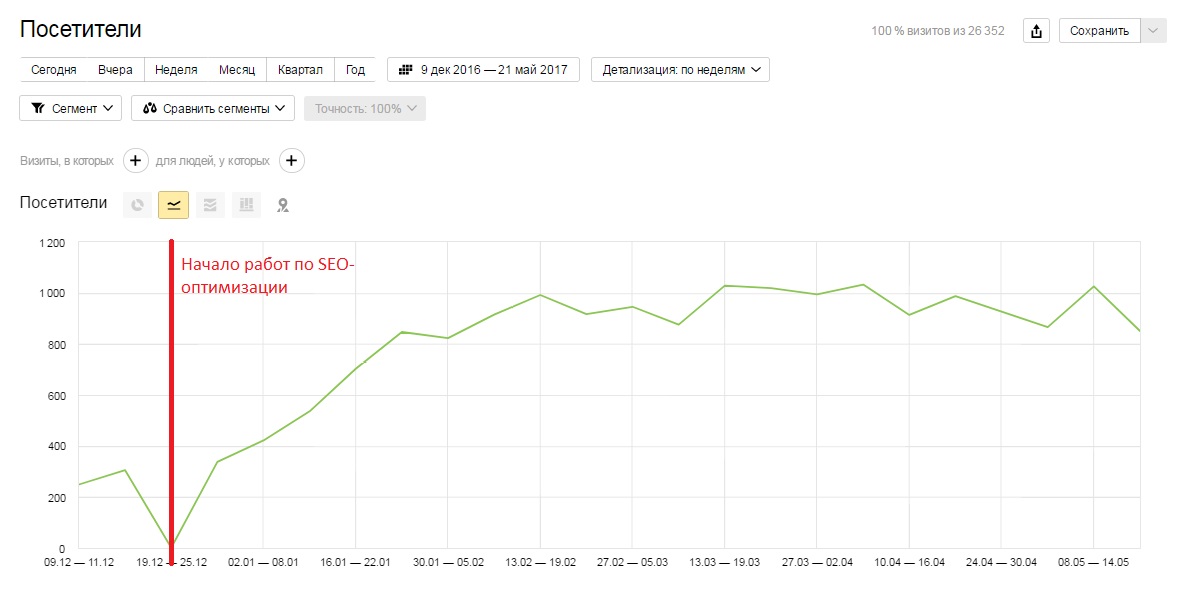Viewport: 1186px width, 614px height.
Task: Open the Точность: 100% dropdown
Action: click(365, 108)
